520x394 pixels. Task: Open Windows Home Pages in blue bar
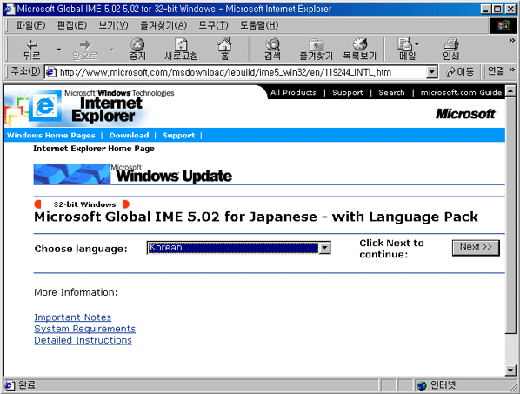(x=51, y=135)
